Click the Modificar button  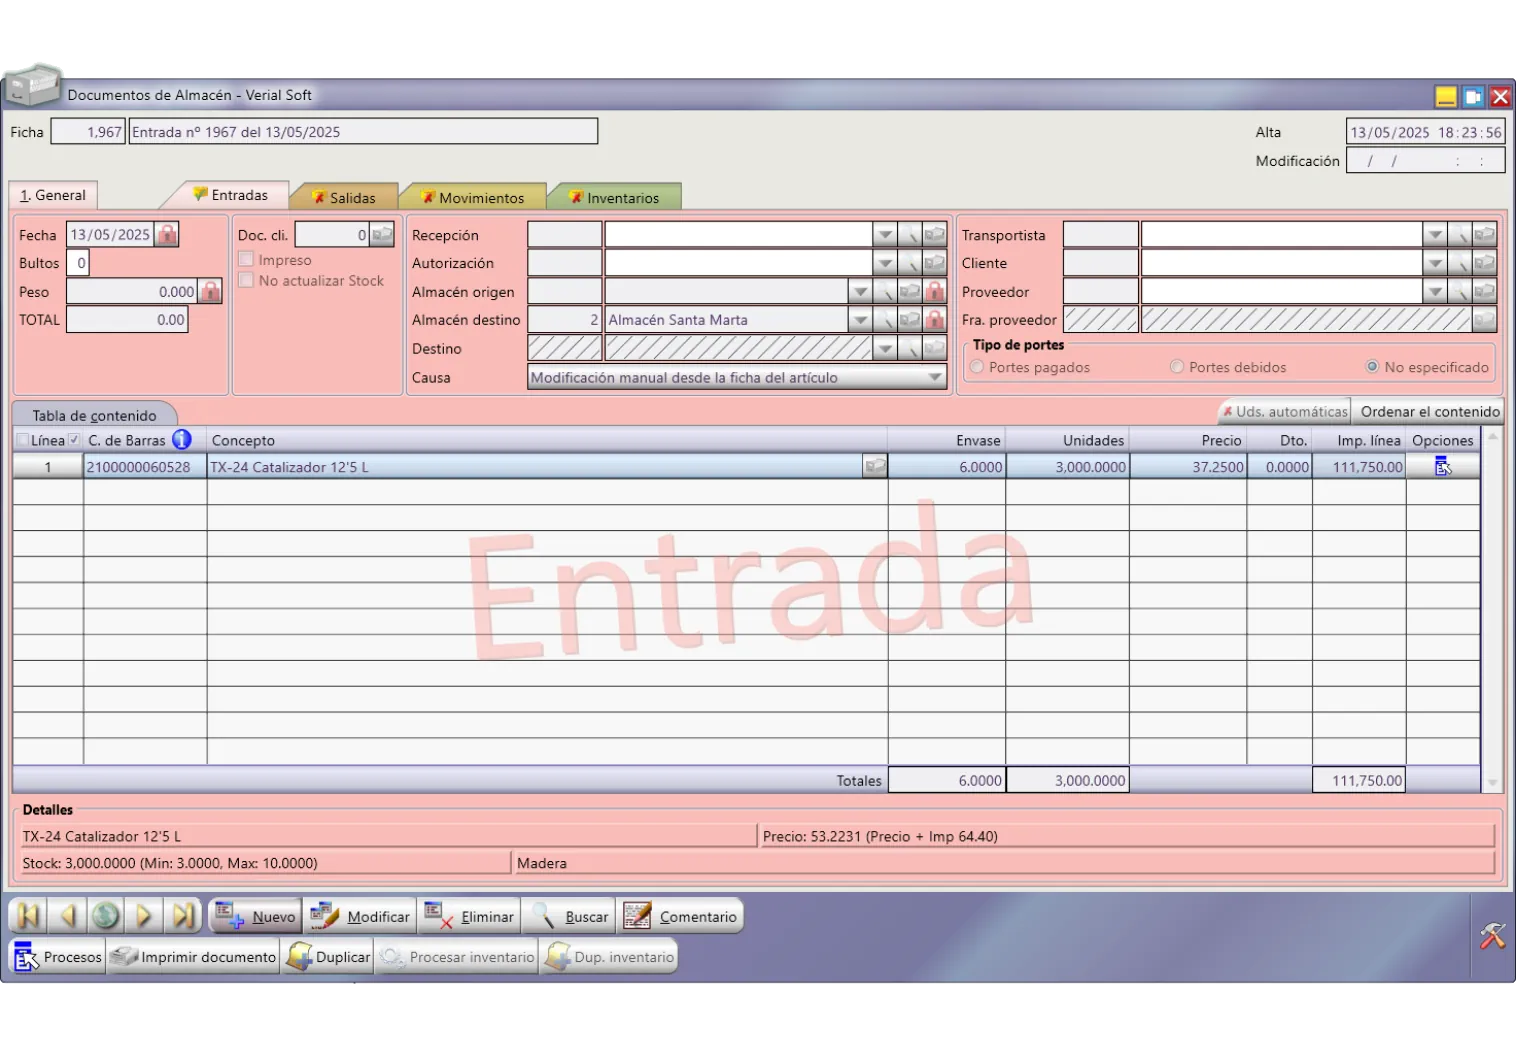click(360, 916)
